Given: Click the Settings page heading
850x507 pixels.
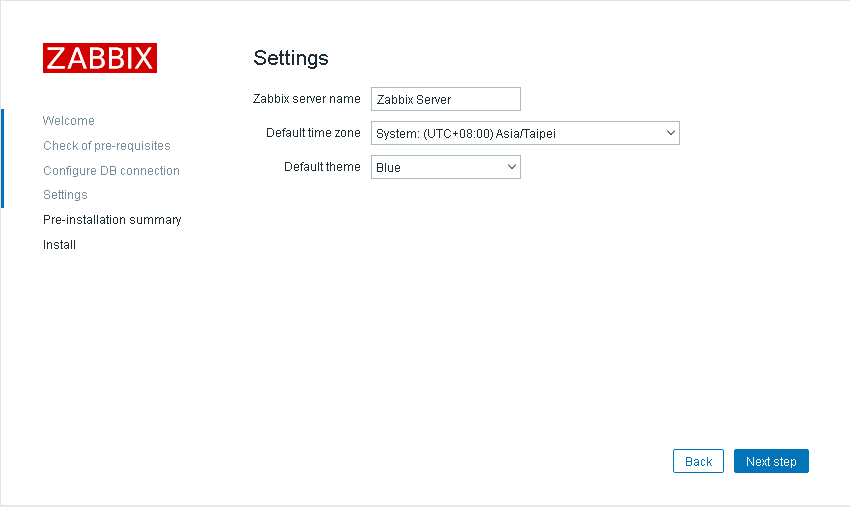Looking at the screenshot, I should [291, 58].
